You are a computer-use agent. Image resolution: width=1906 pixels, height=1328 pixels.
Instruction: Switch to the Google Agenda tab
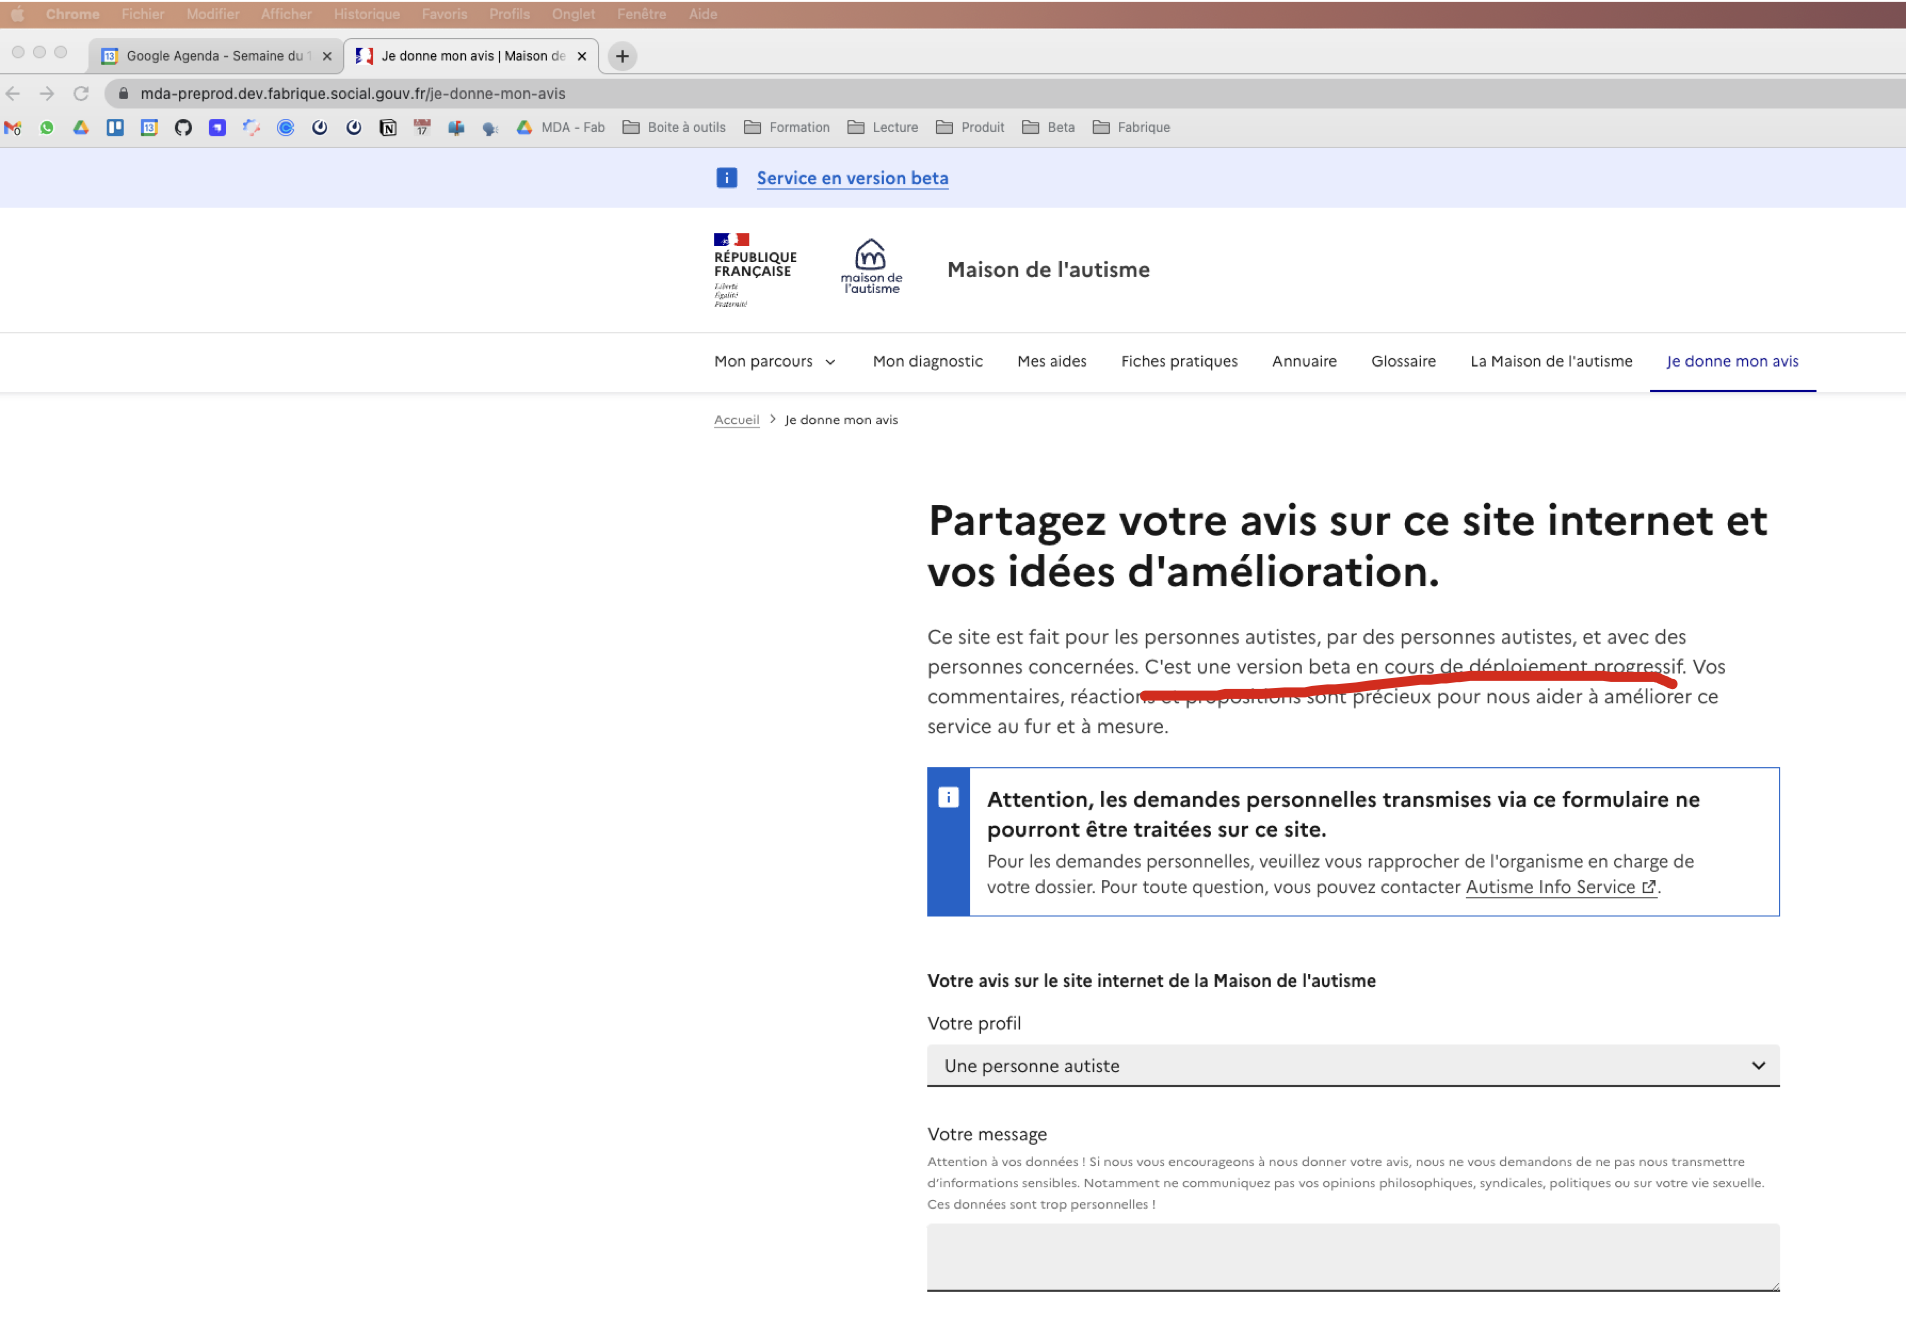[x=210, y=56]
